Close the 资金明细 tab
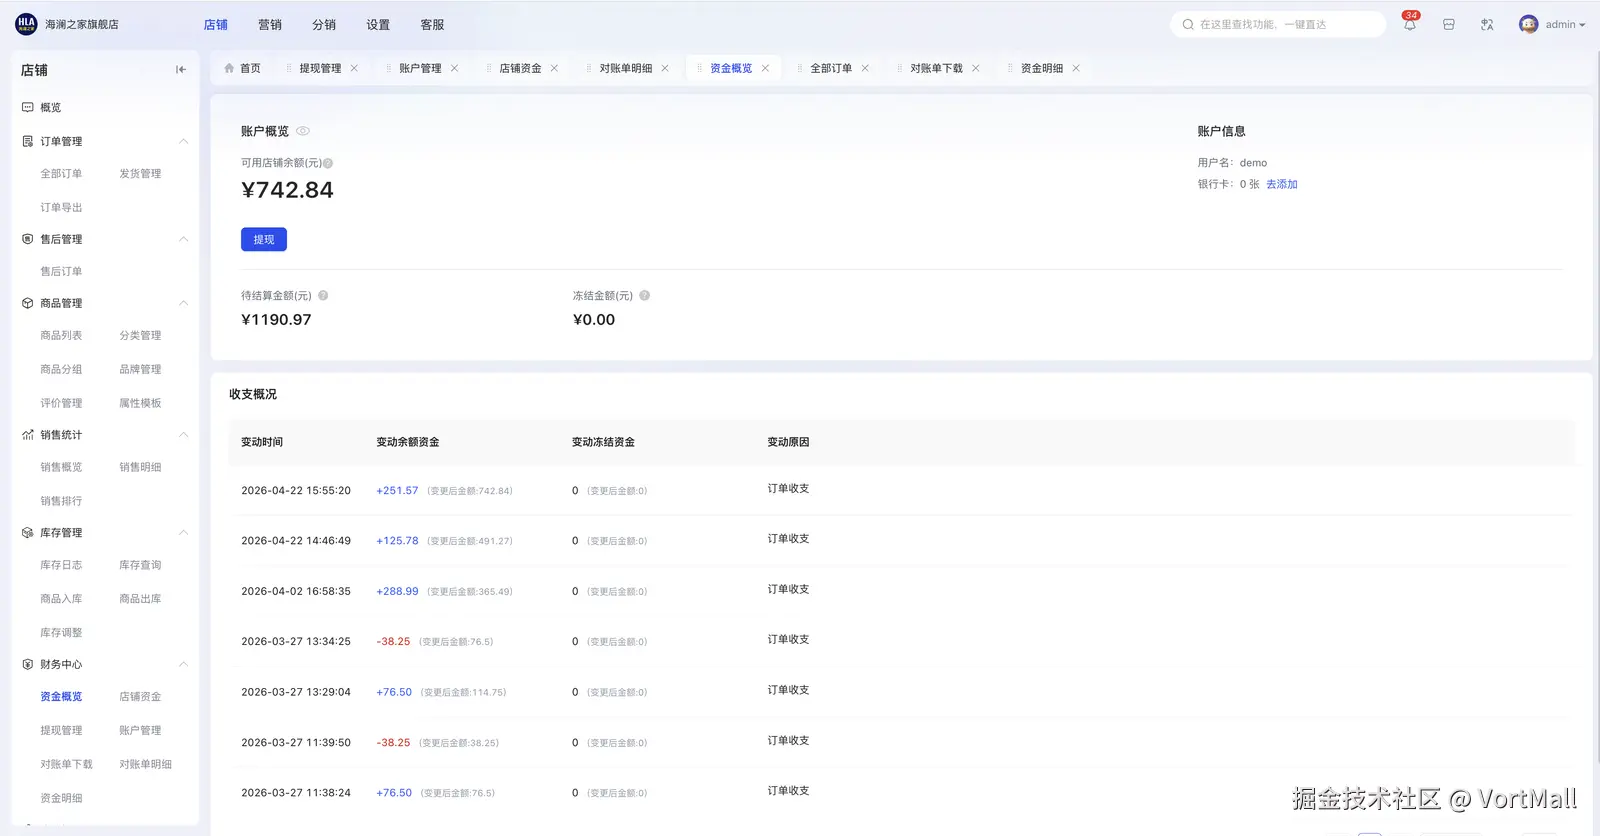Image resolution: width=1600 pixels, height=836 pixels. coord(1076,68)
